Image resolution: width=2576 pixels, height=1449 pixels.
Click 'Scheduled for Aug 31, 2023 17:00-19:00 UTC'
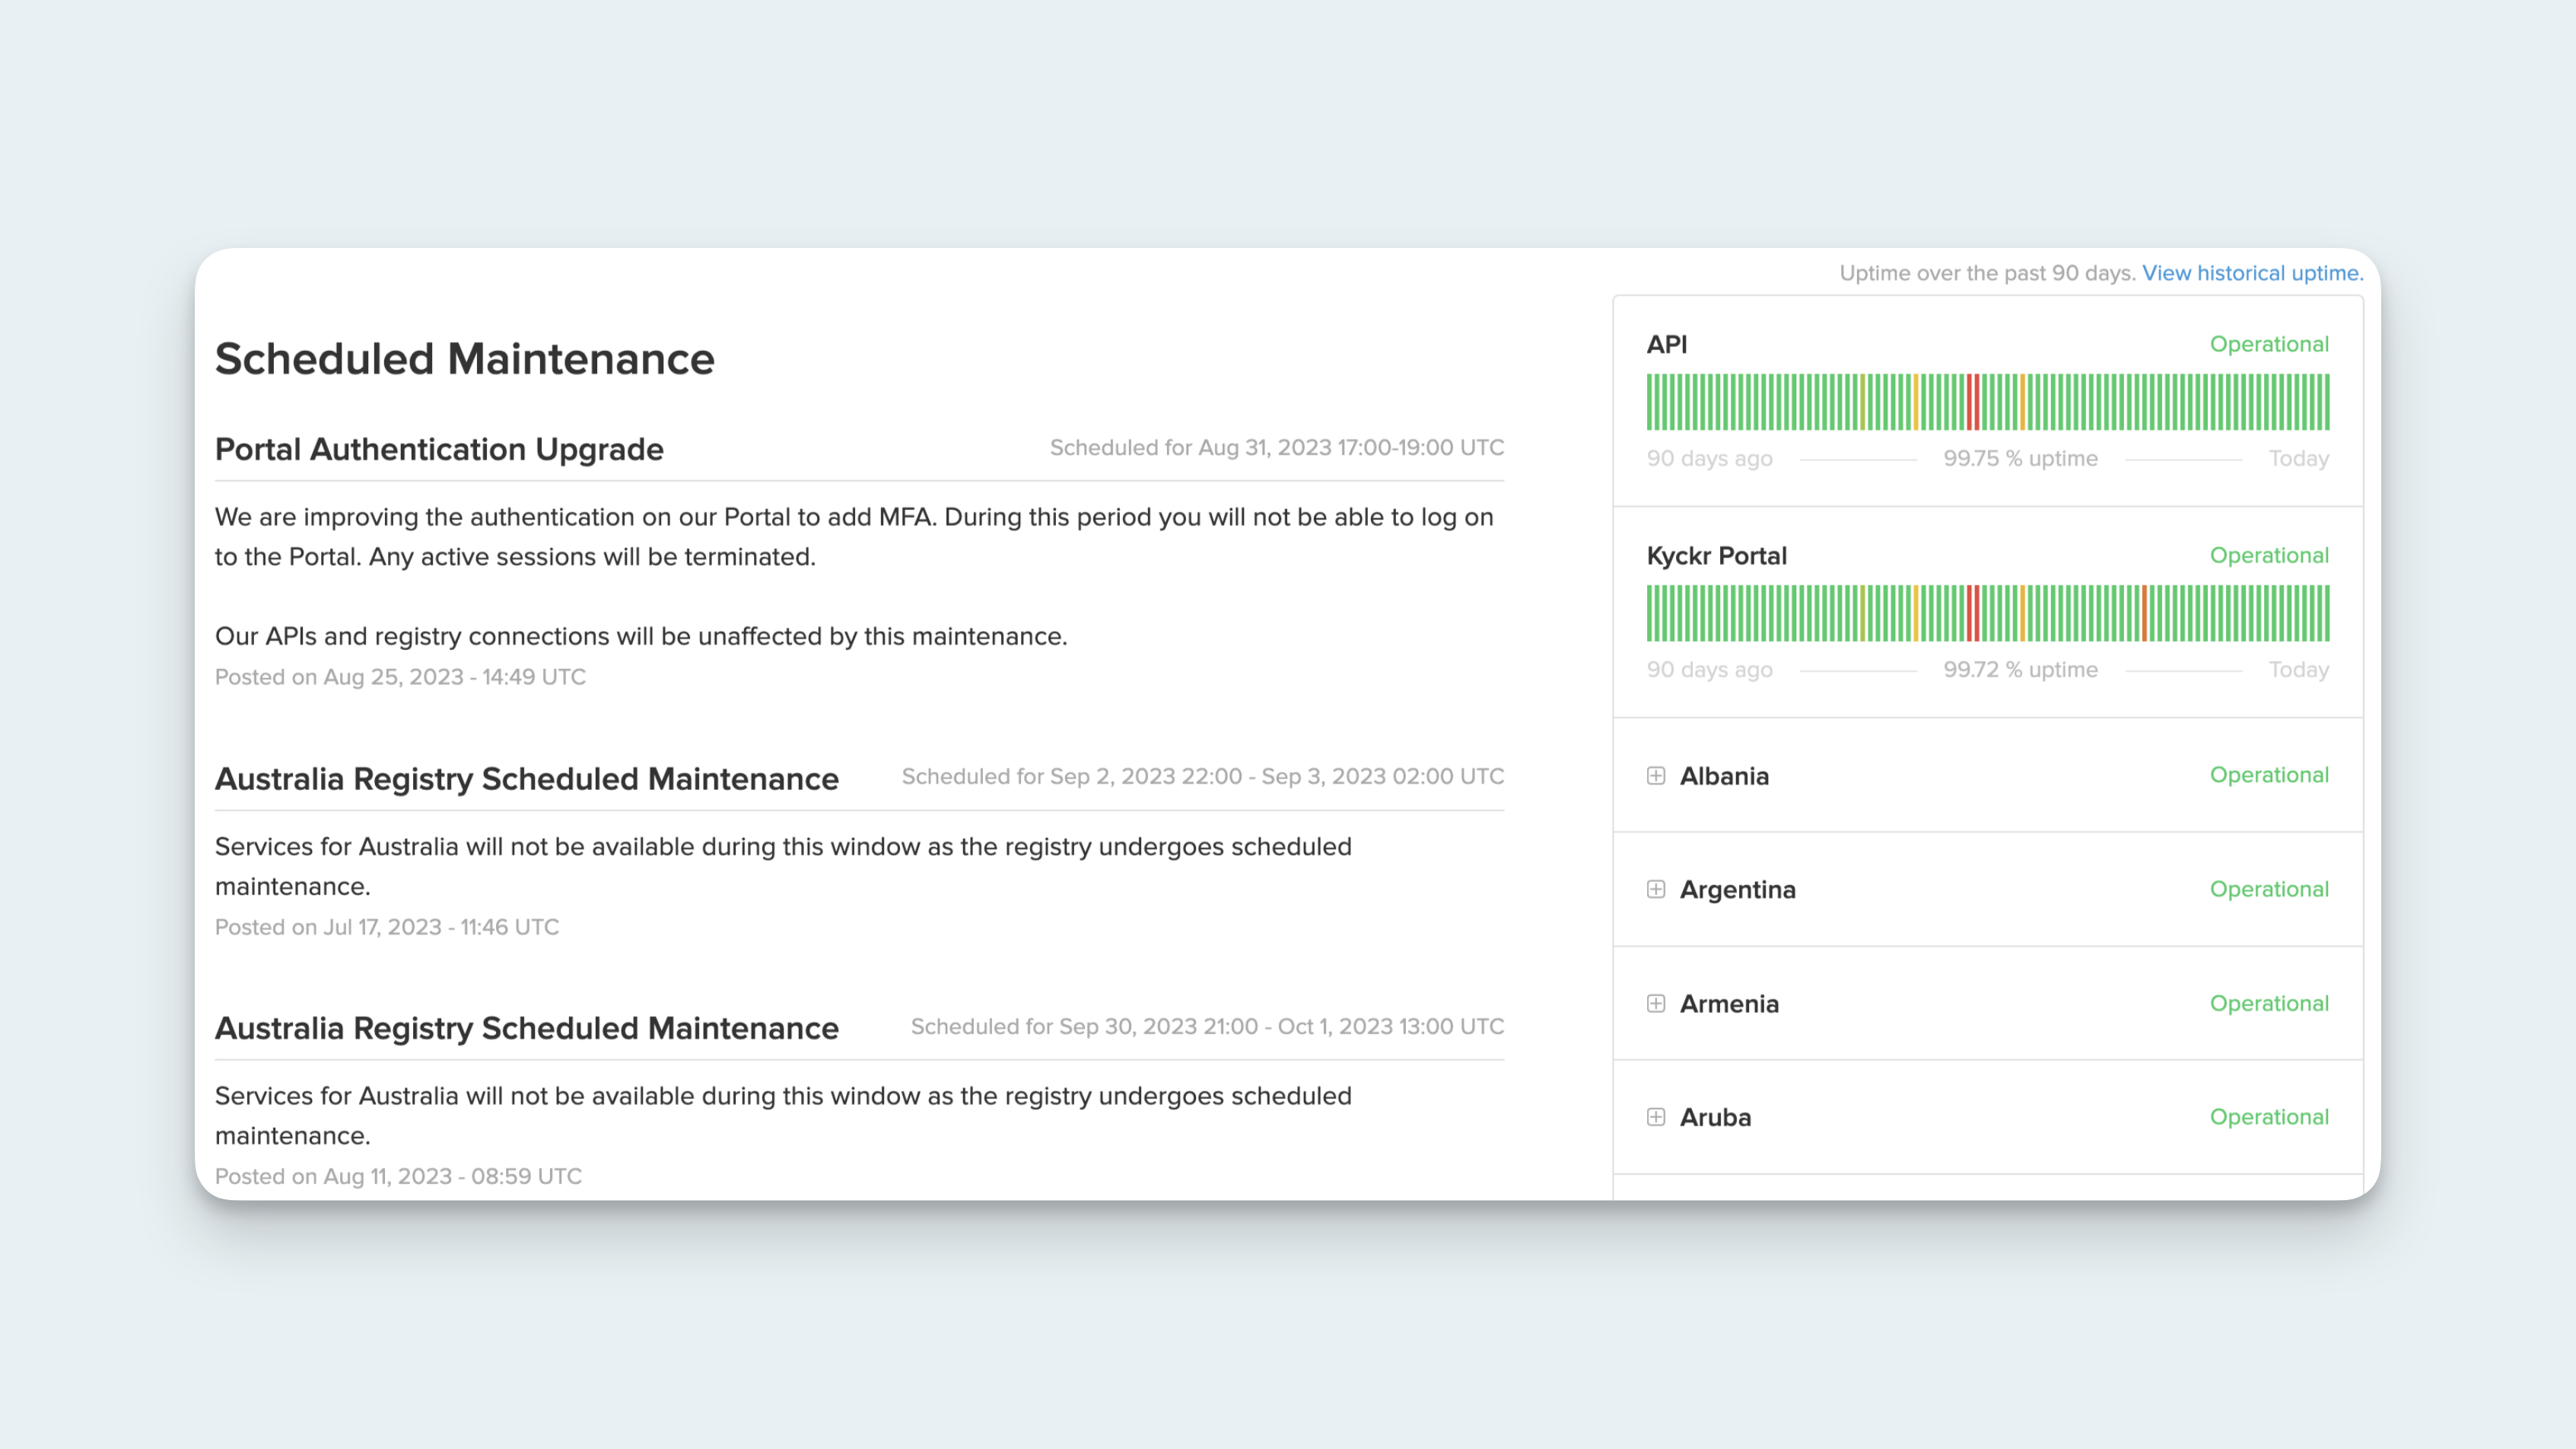pyautogui.click(x=1277, y=448)
